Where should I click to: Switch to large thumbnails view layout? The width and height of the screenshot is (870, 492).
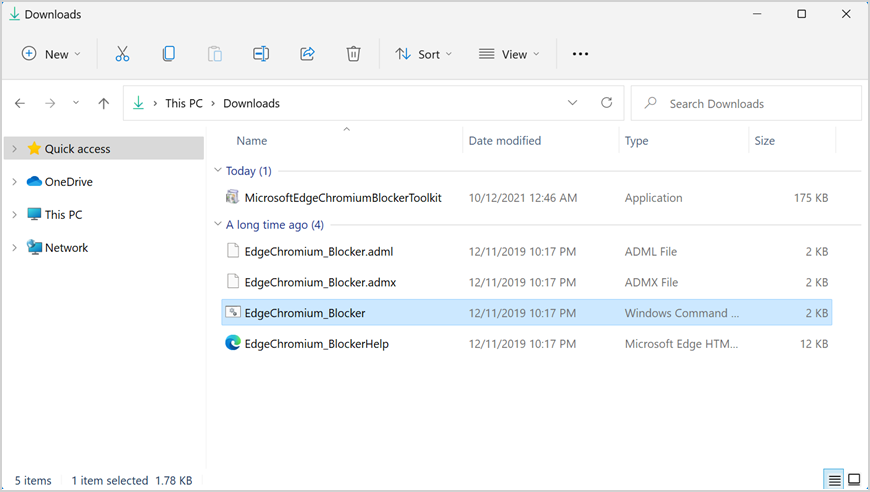(854, 481)
